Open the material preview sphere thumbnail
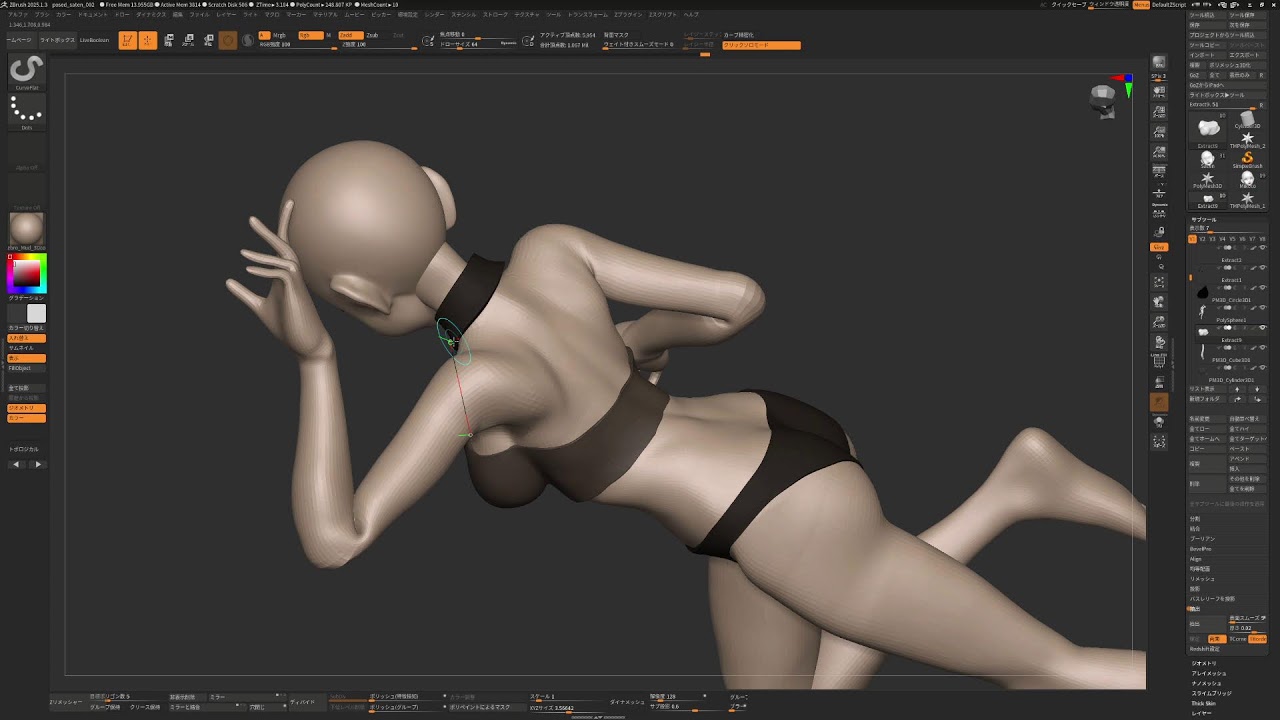 [26, 229]
